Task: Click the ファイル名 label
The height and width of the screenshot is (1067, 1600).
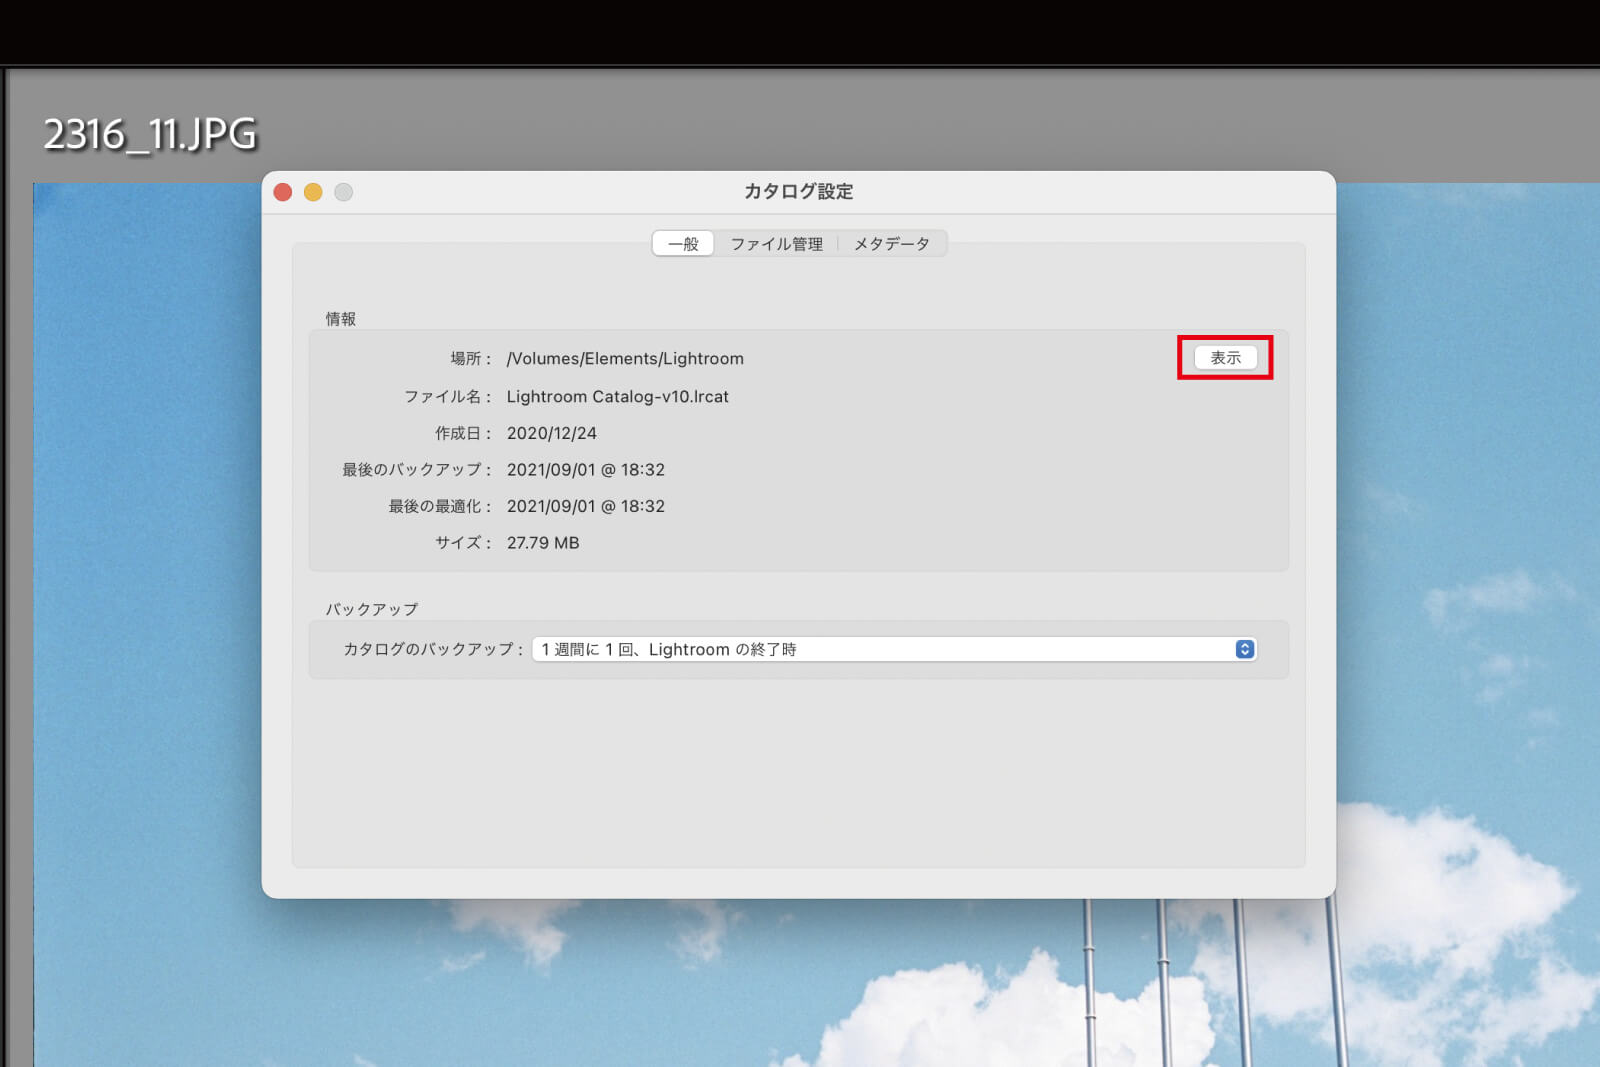Action: pos(447,396)
